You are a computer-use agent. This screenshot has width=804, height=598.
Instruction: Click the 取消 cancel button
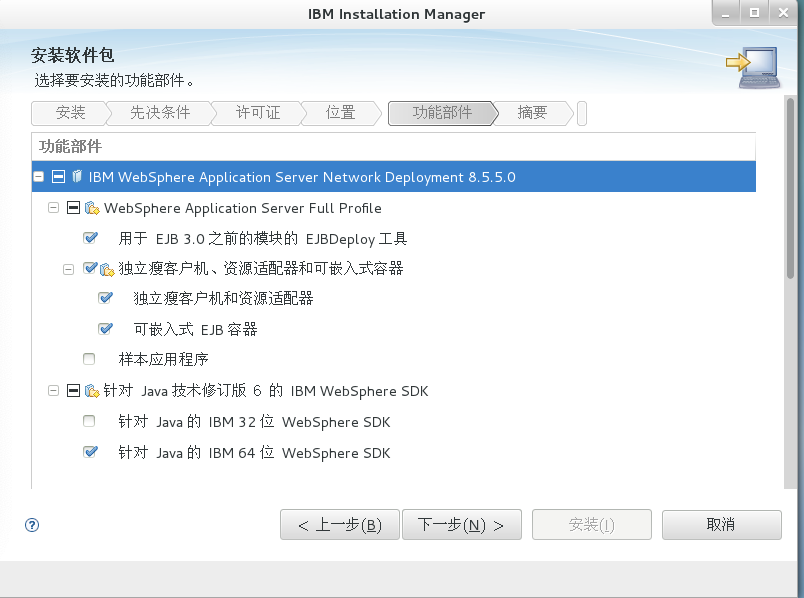721,525
